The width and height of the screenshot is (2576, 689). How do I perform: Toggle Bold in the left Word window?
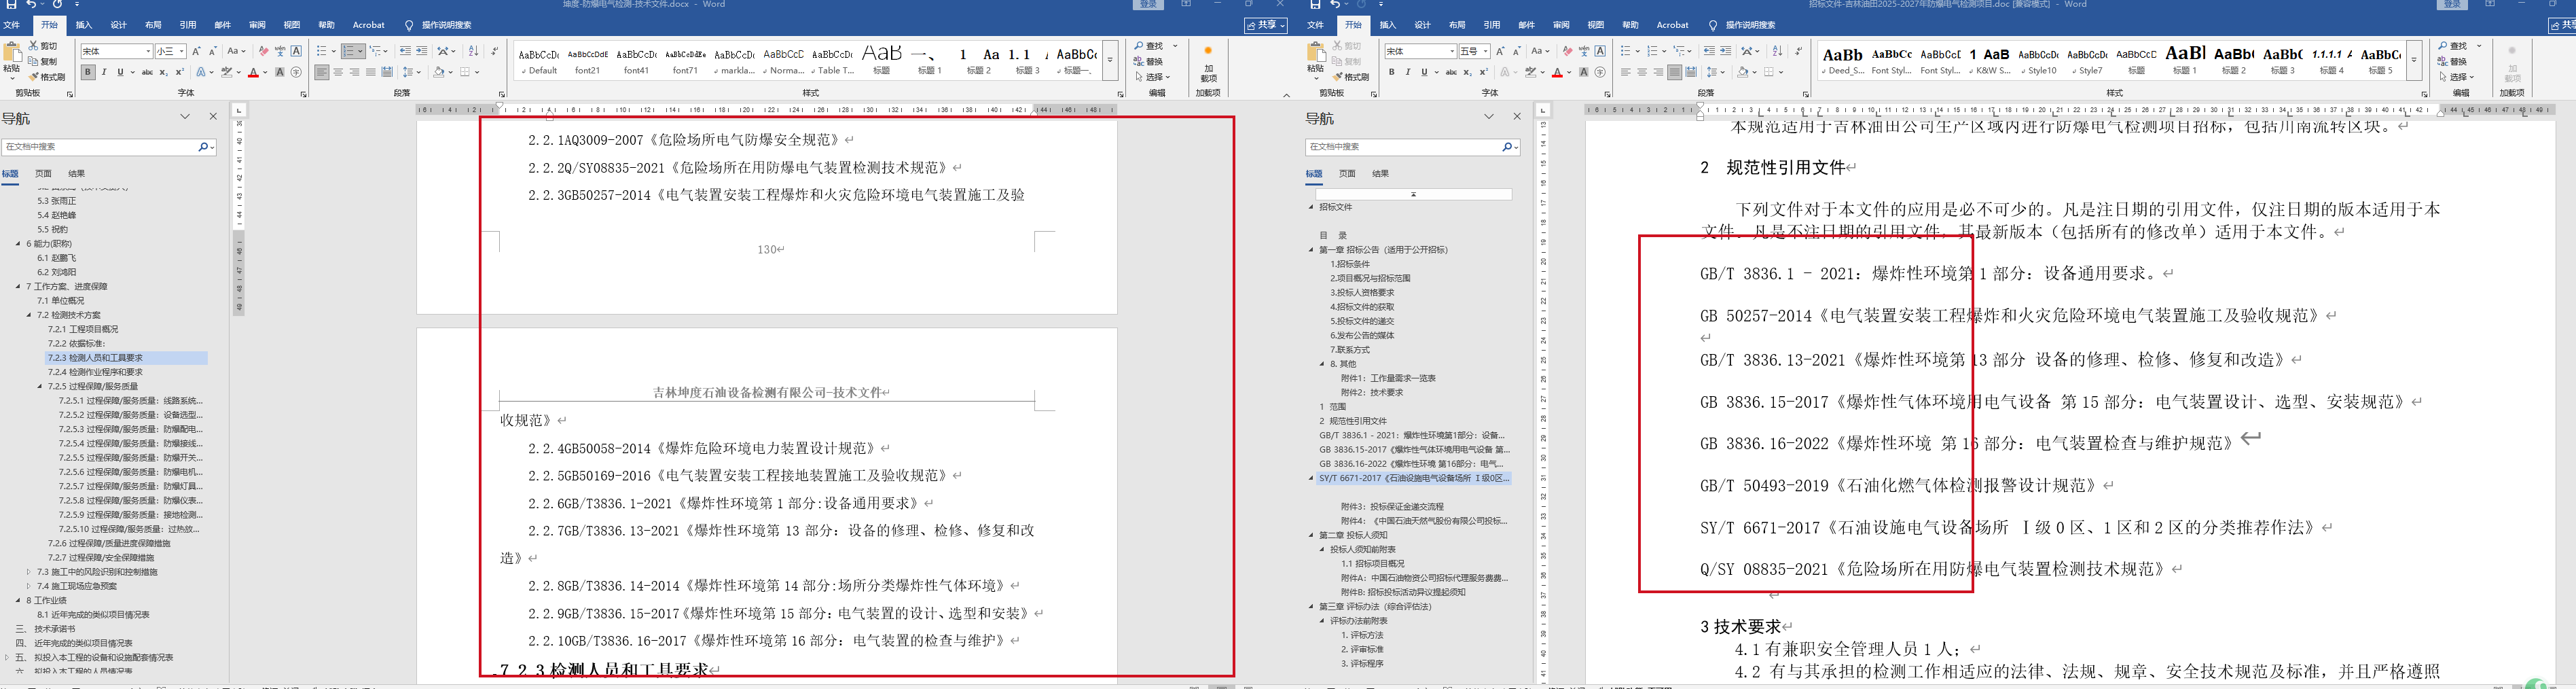[88, 72]
